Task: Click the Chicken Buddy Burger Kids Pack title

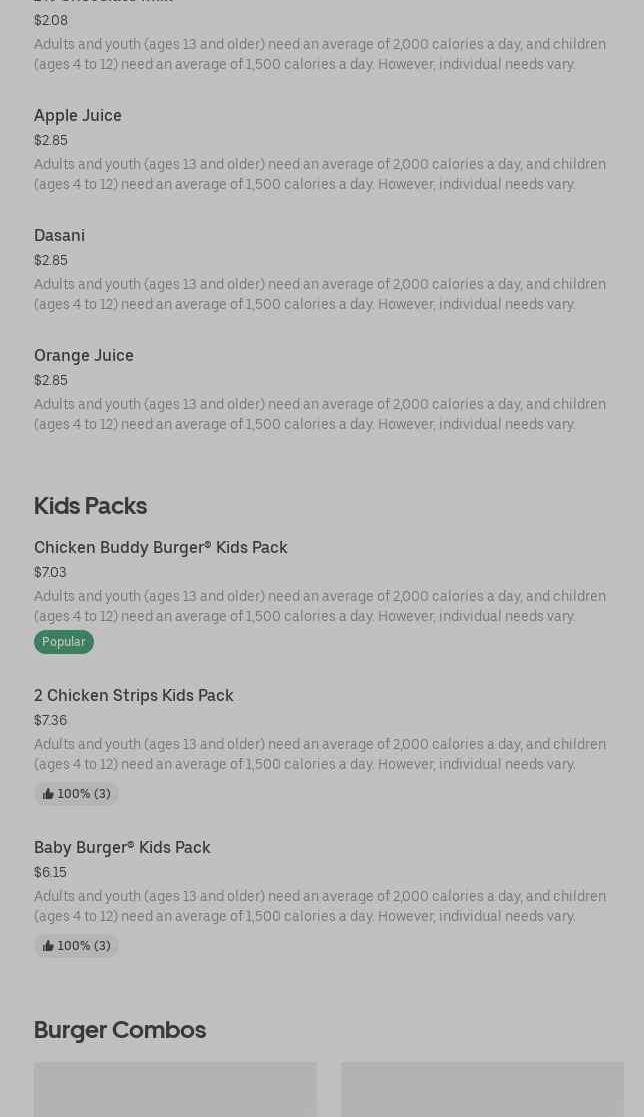Action: (x=160, y=548)
